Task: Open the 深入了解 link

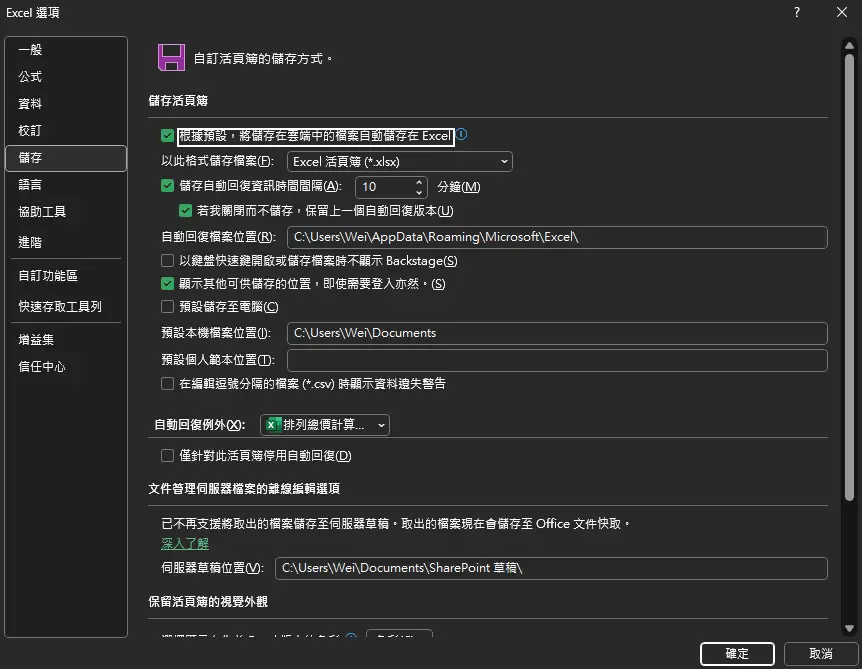Action: [x=185, y=544]
